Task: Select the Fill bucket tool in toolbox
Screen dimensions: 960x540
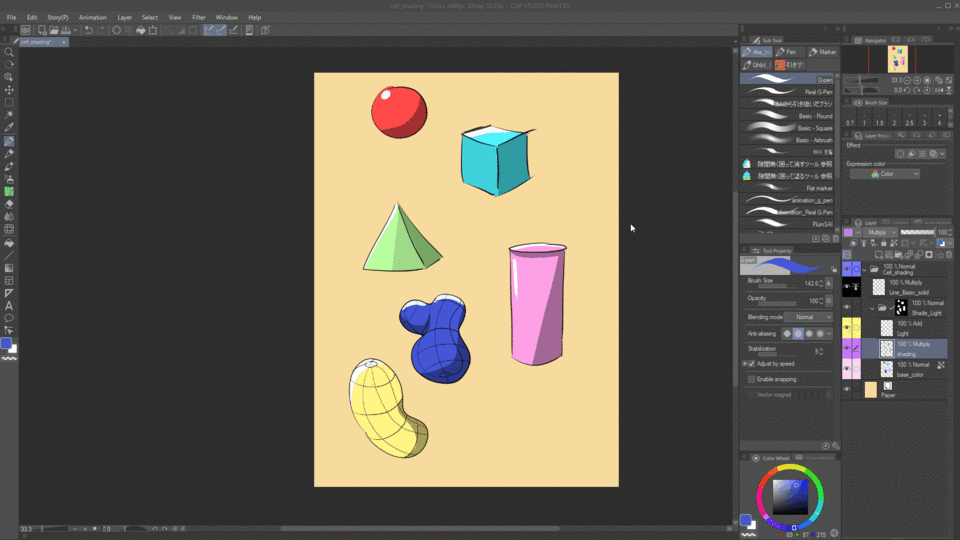Action: (9, 242)
